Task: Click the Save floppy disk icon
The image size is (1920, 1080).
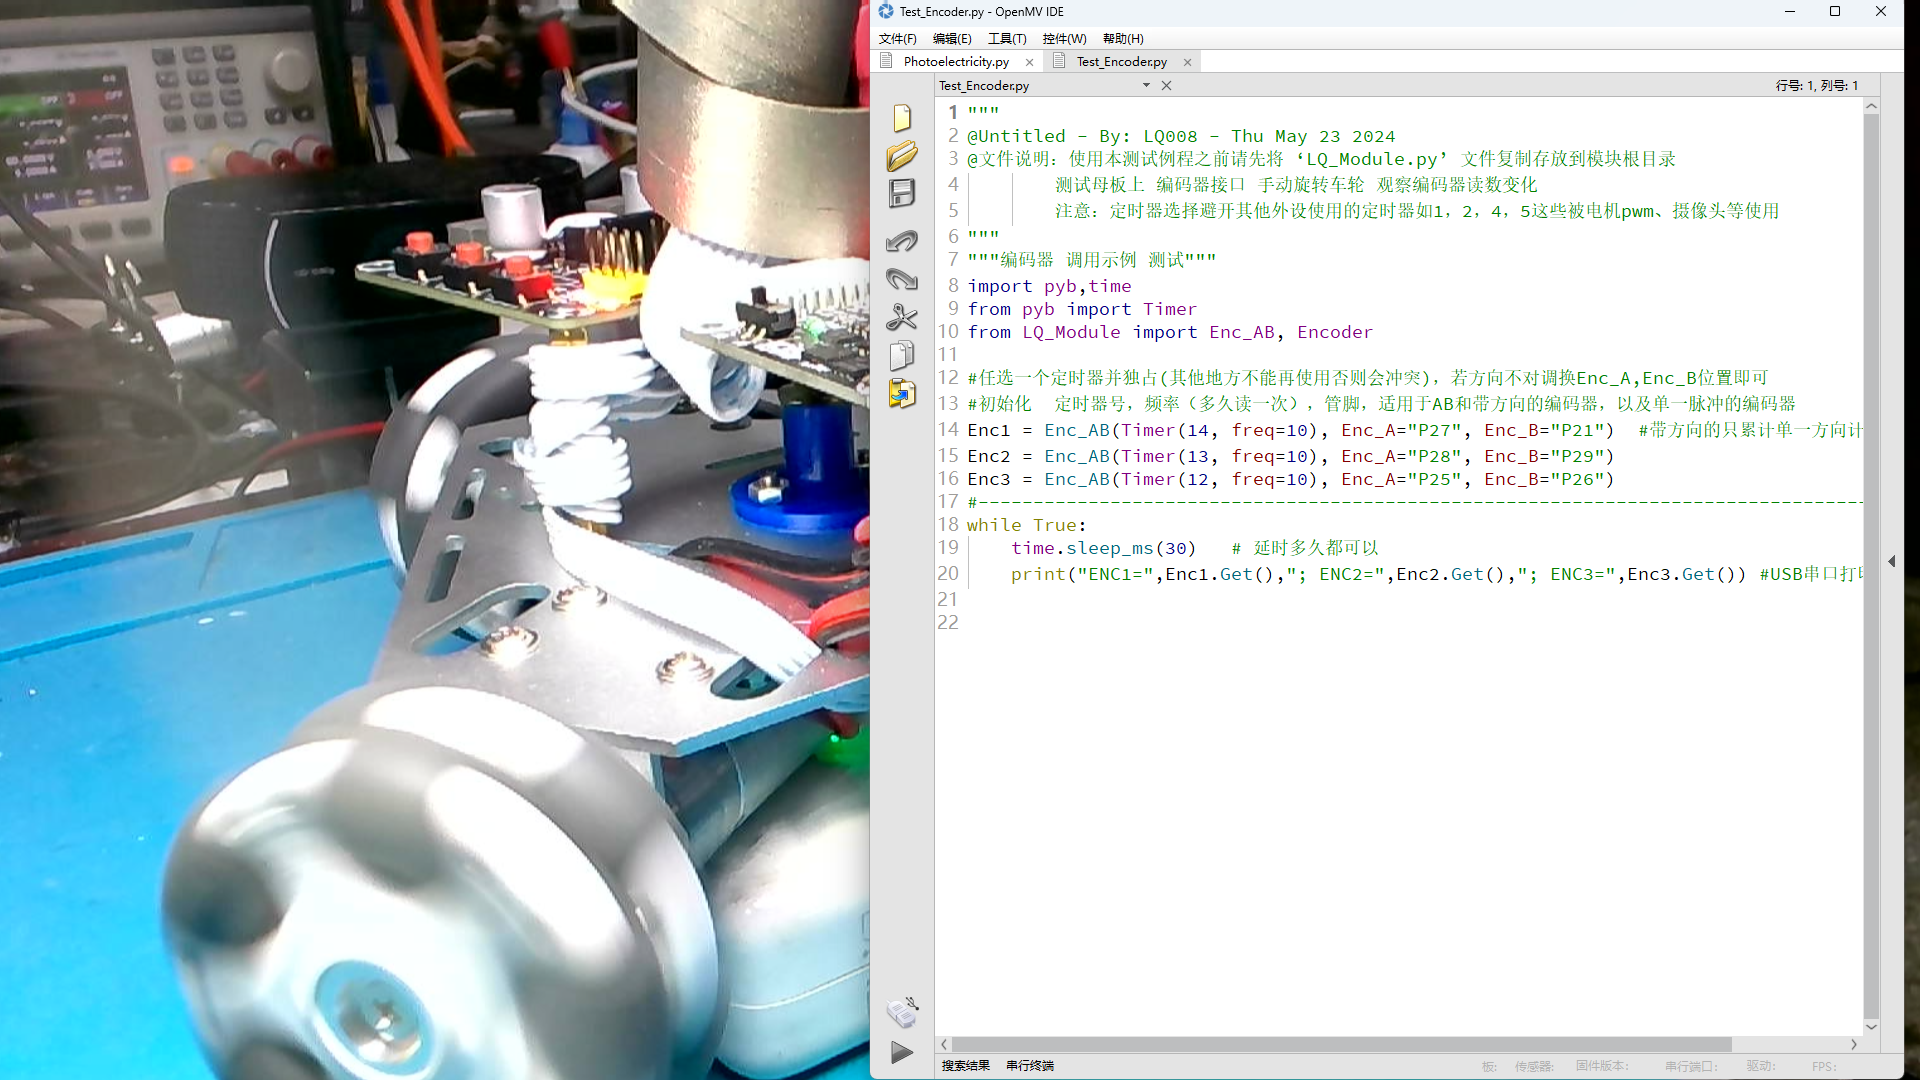Action: click(x=902, y=193)
